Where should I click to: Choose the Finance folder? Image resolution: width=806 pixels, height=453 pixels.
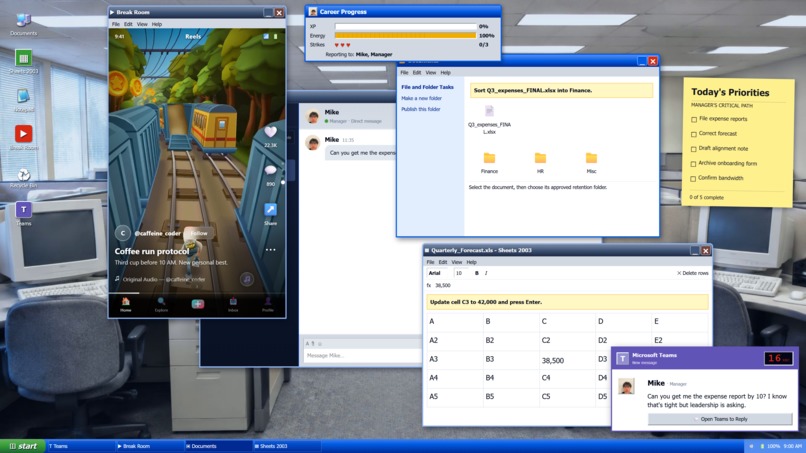[x=489, y=162]
